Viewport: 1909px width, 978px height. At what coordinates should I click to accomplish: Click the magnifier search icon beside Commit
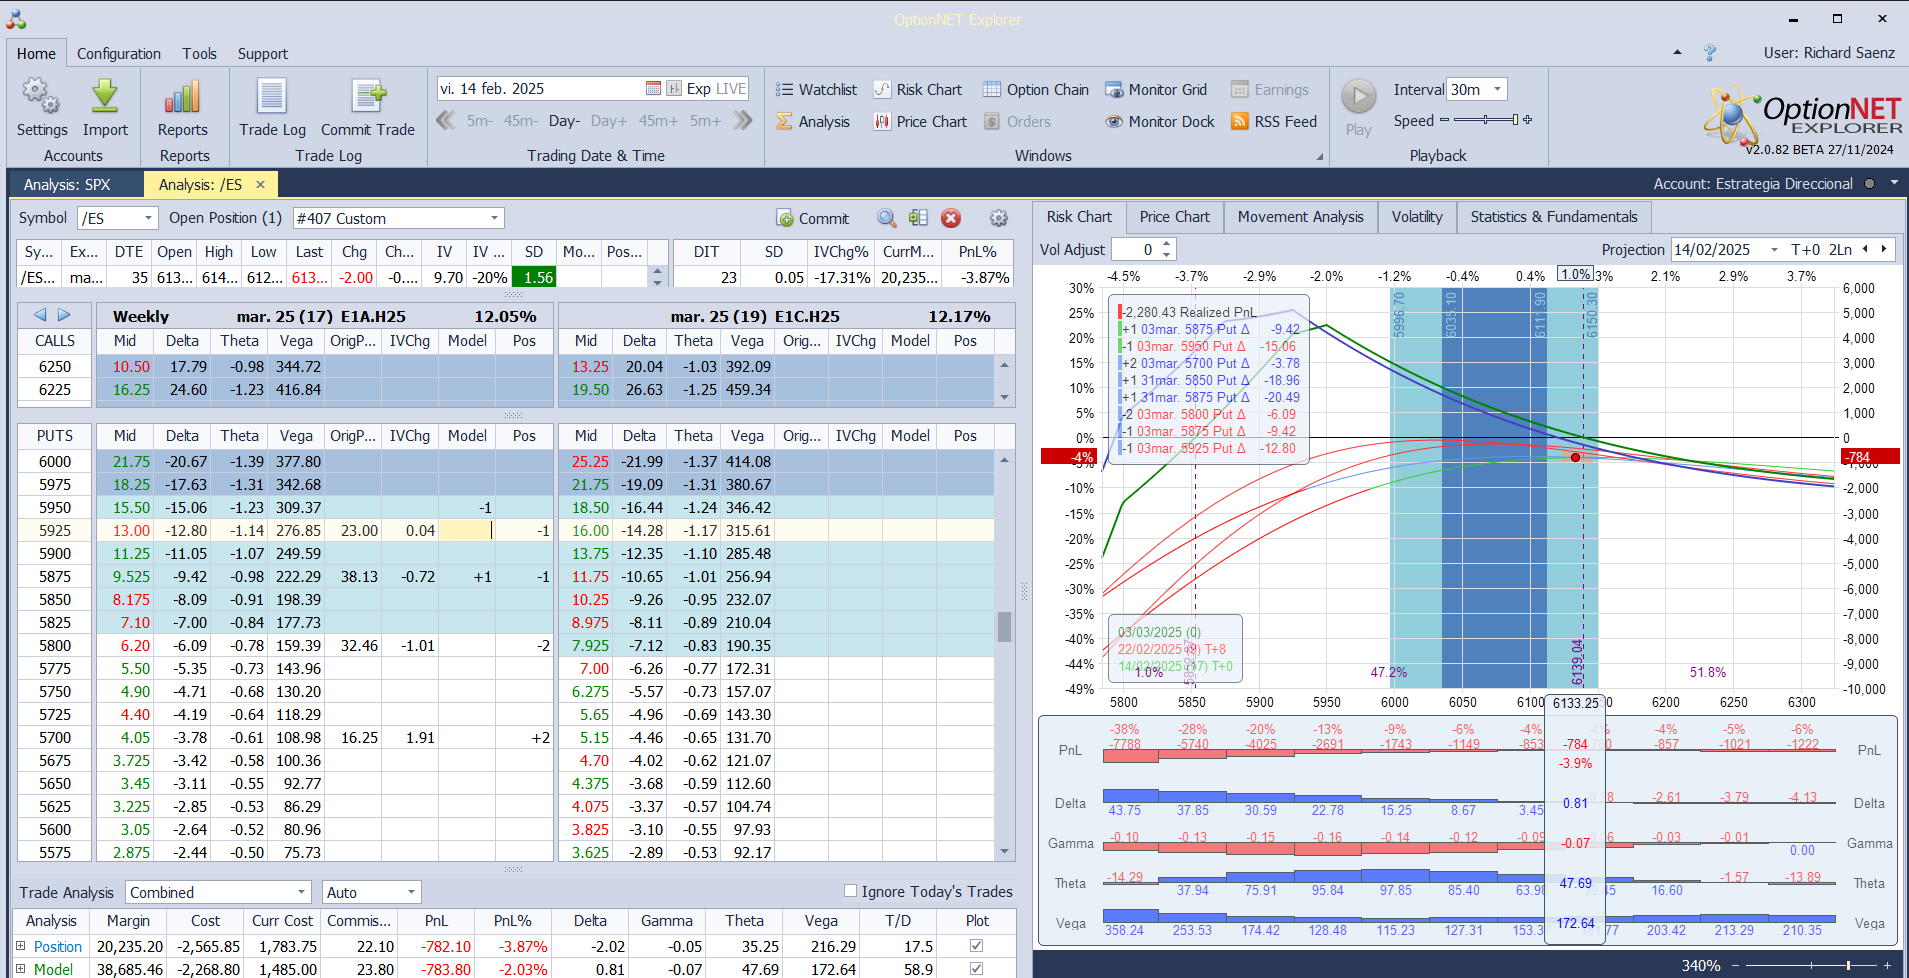point(886,218)
